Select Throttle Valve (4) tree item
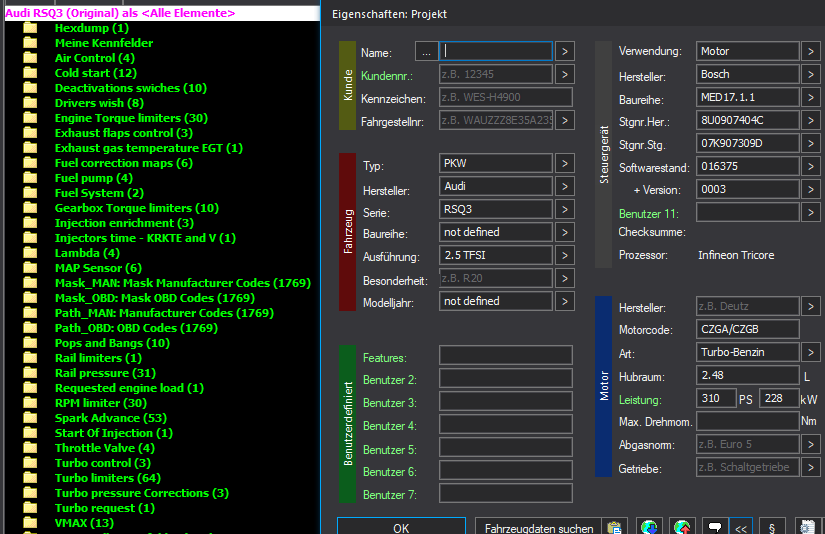The width and height of the screenshot is (825, 534). [x=105, y=448]
